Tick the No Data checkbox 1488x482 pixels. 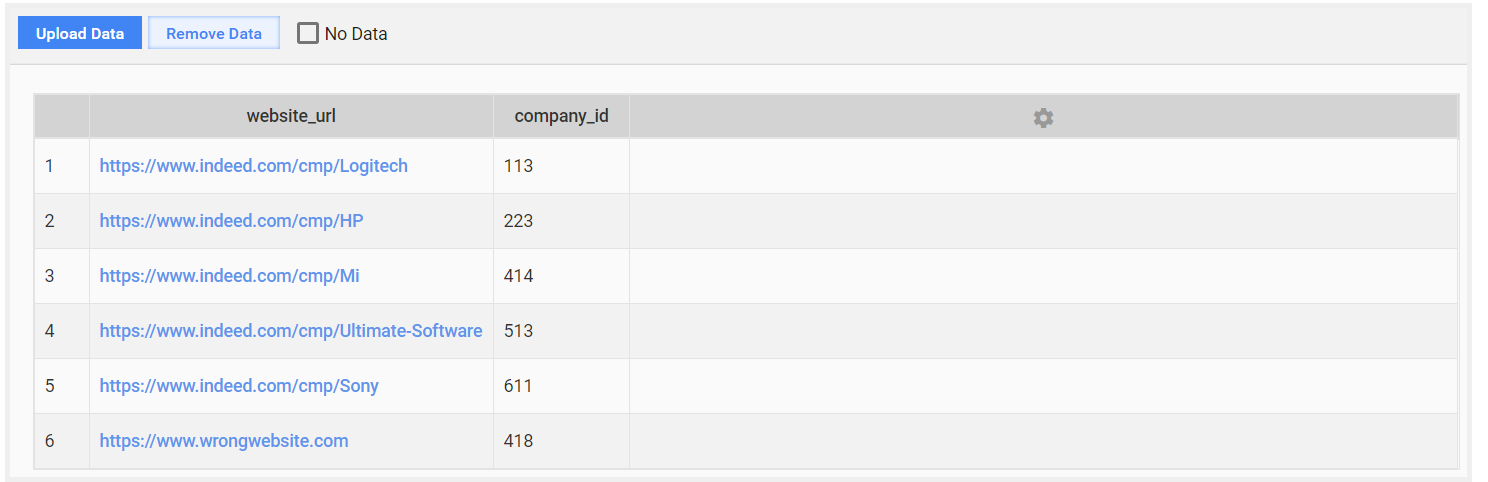308,33
